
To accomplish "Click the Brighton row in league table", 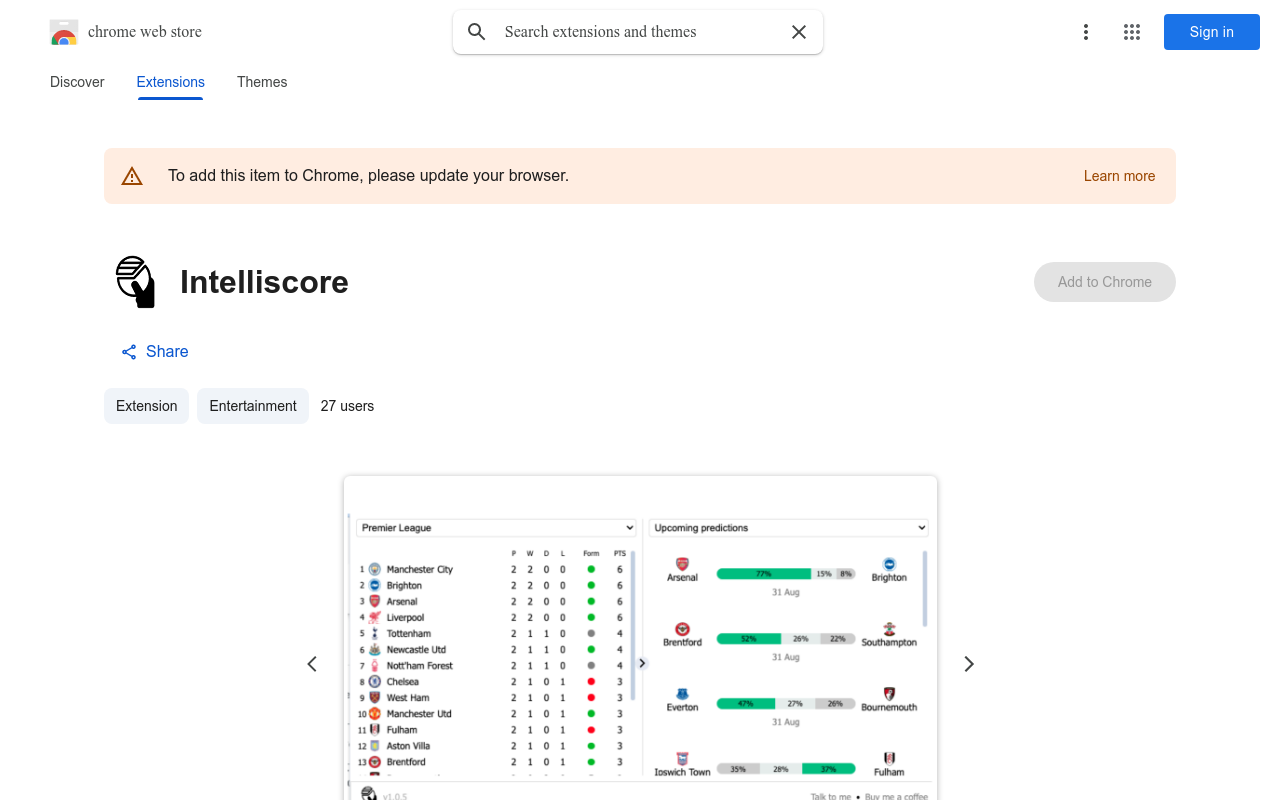I will [x=492, y=585].
